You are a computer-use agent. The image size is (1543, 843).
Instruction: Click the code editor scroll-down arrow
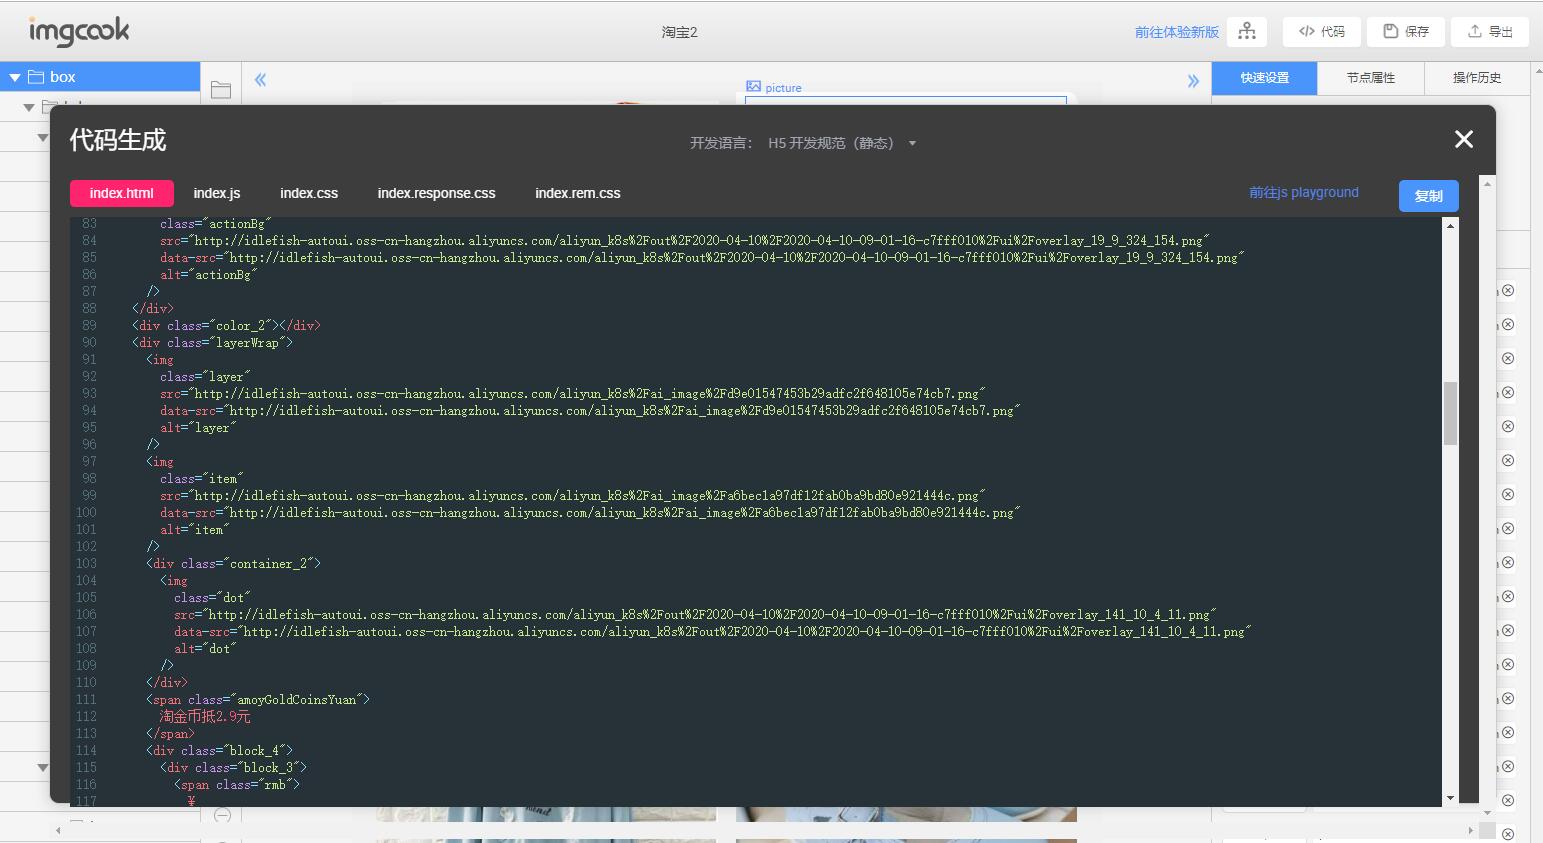1450,797
